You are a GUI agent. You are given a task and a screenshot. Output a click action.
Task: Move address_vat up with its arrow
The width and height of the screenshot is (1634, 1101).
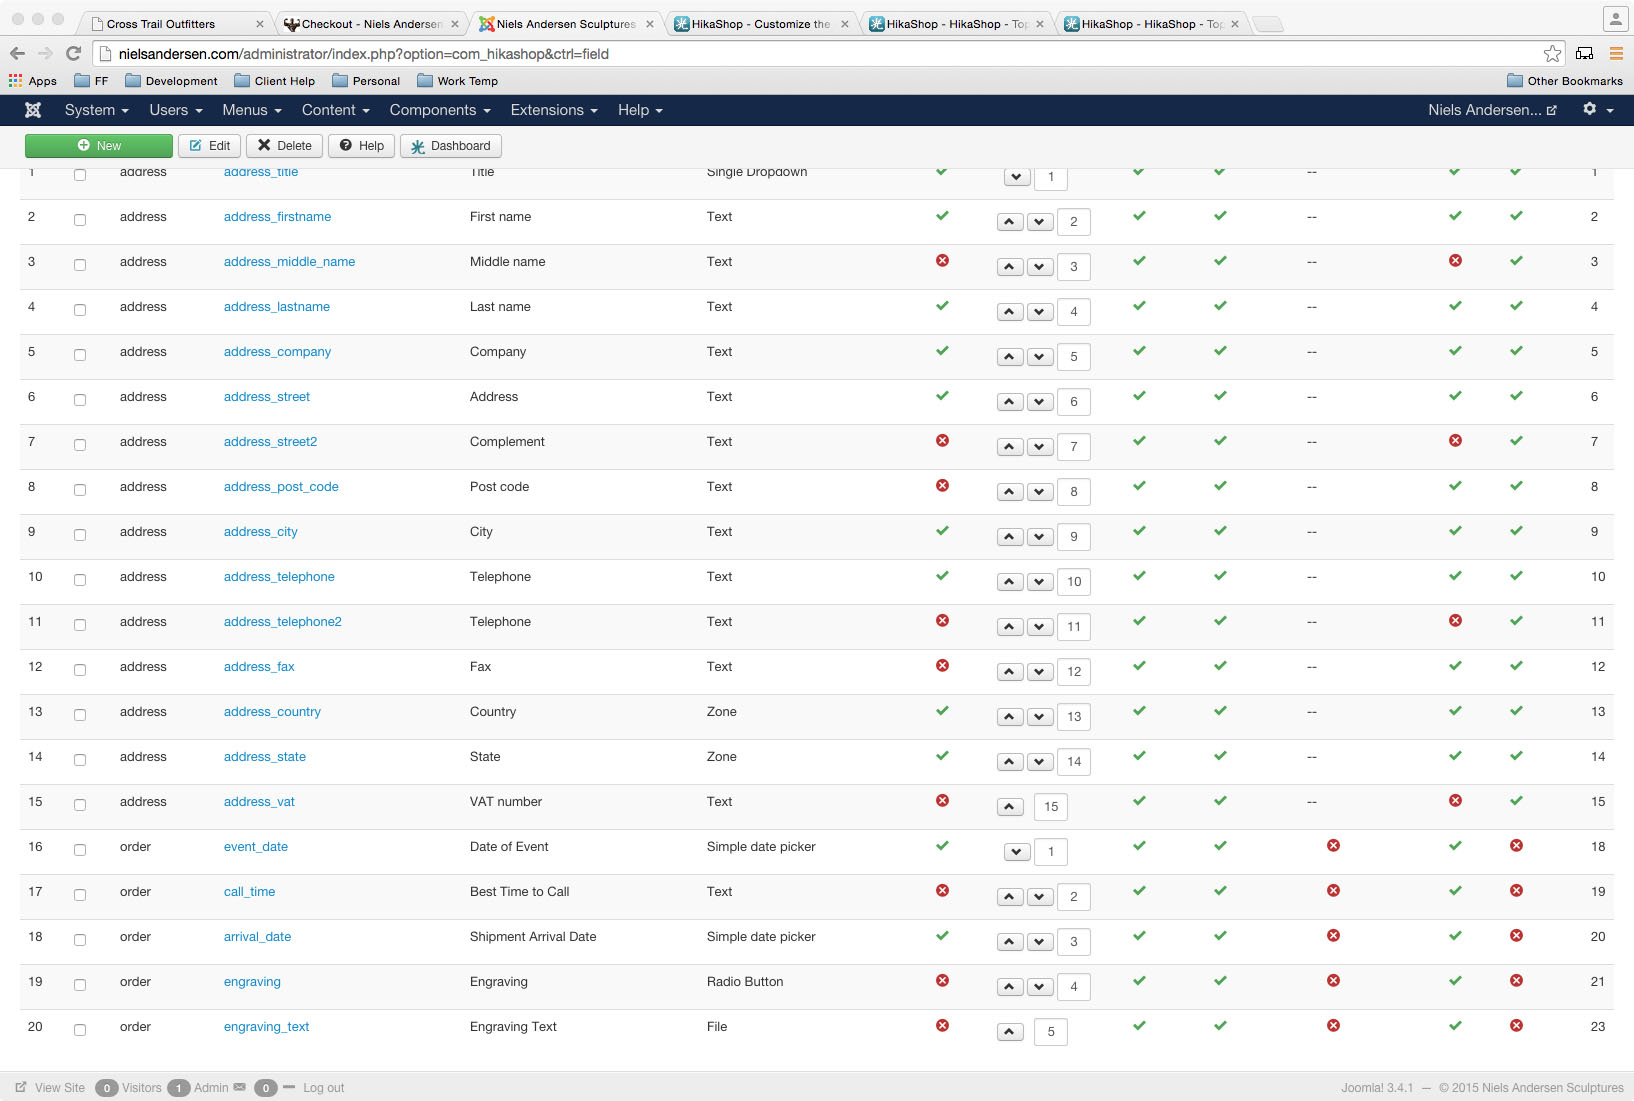[1010, 807]
